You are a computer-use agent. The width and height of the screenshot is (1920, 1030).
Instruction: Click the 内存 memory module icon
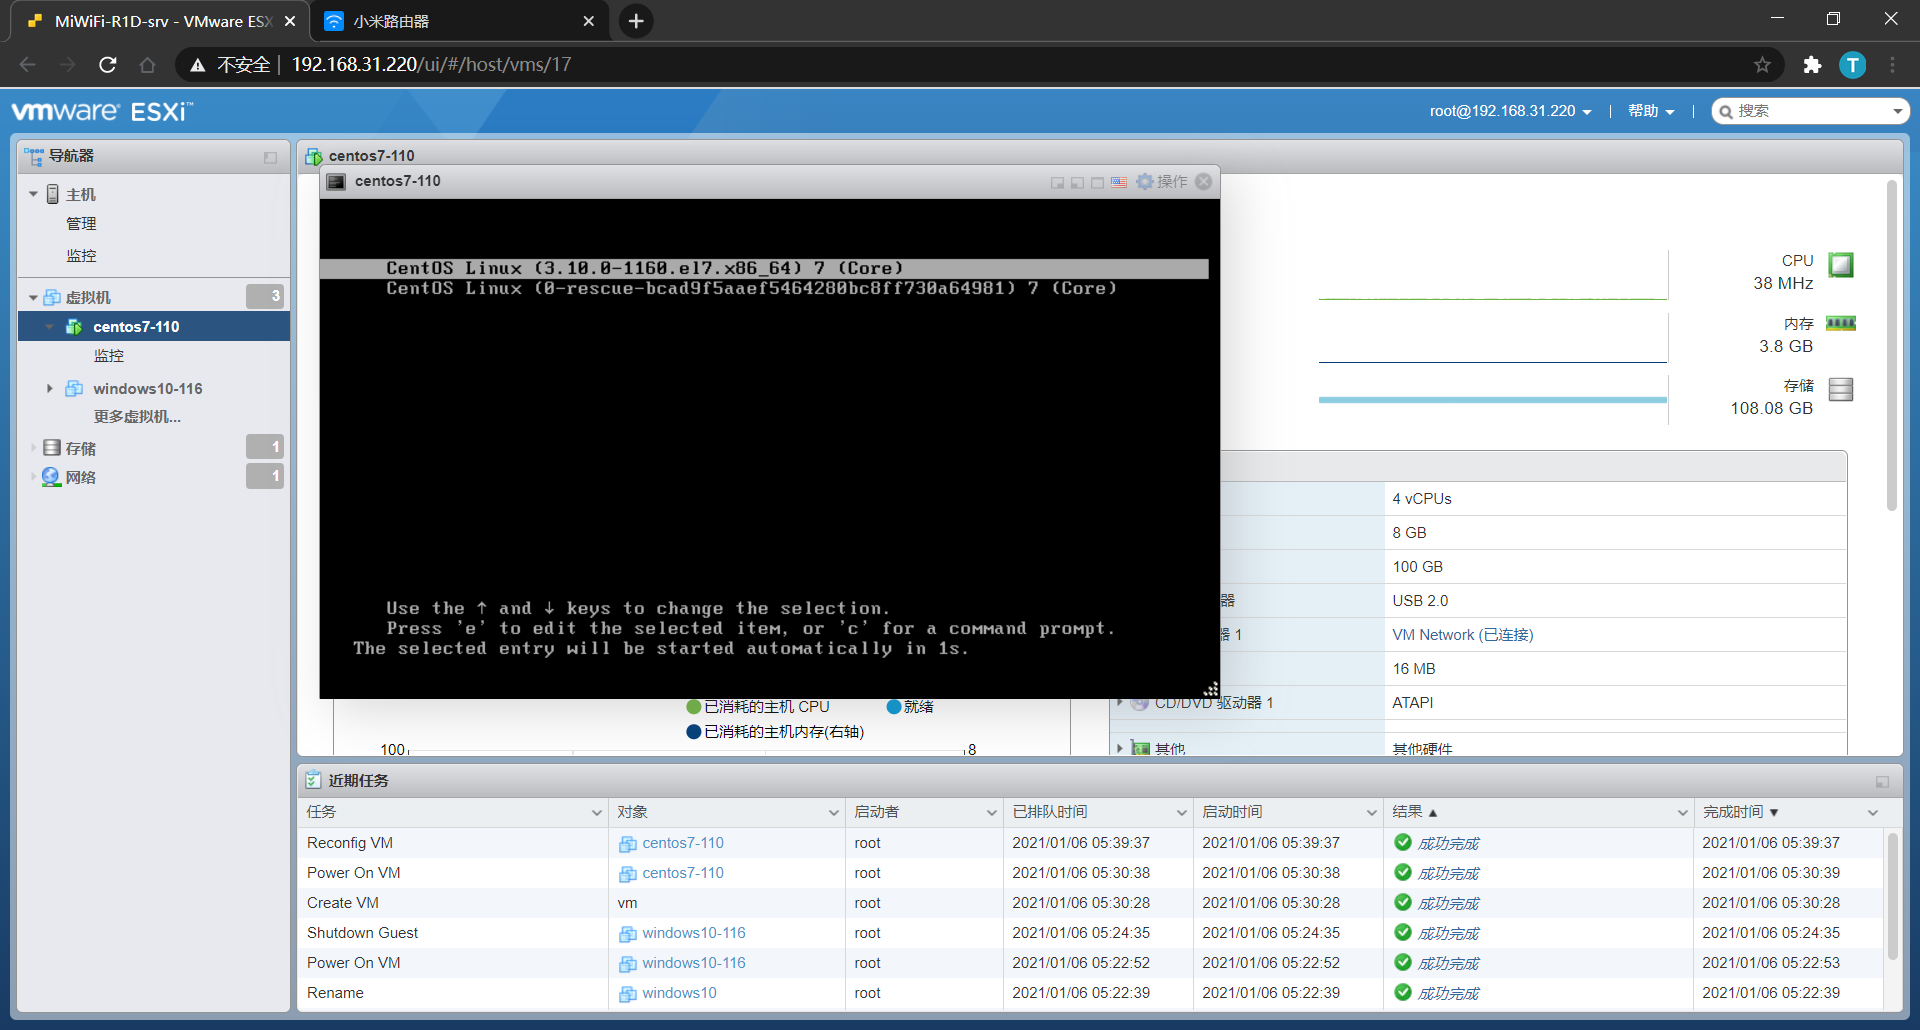(x=1841, y=323)
